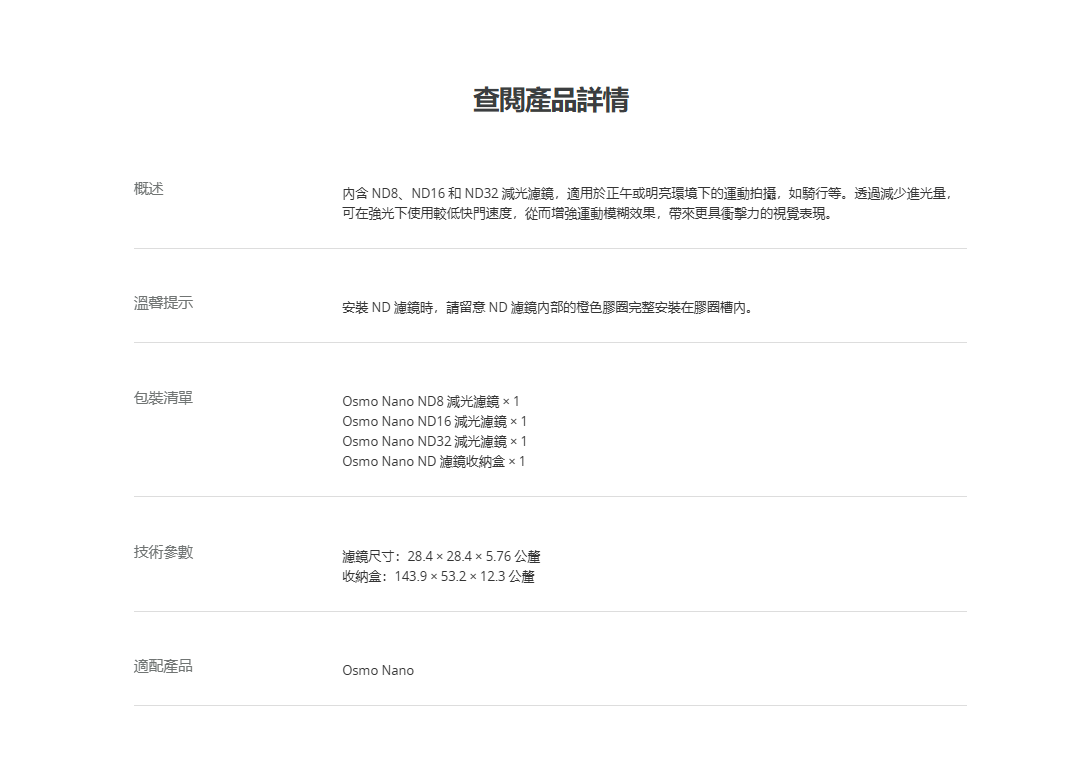This screenshot has width=1087, height=761.
Task: Click the 查閱產品詳情 page heading
Action: 550,100
